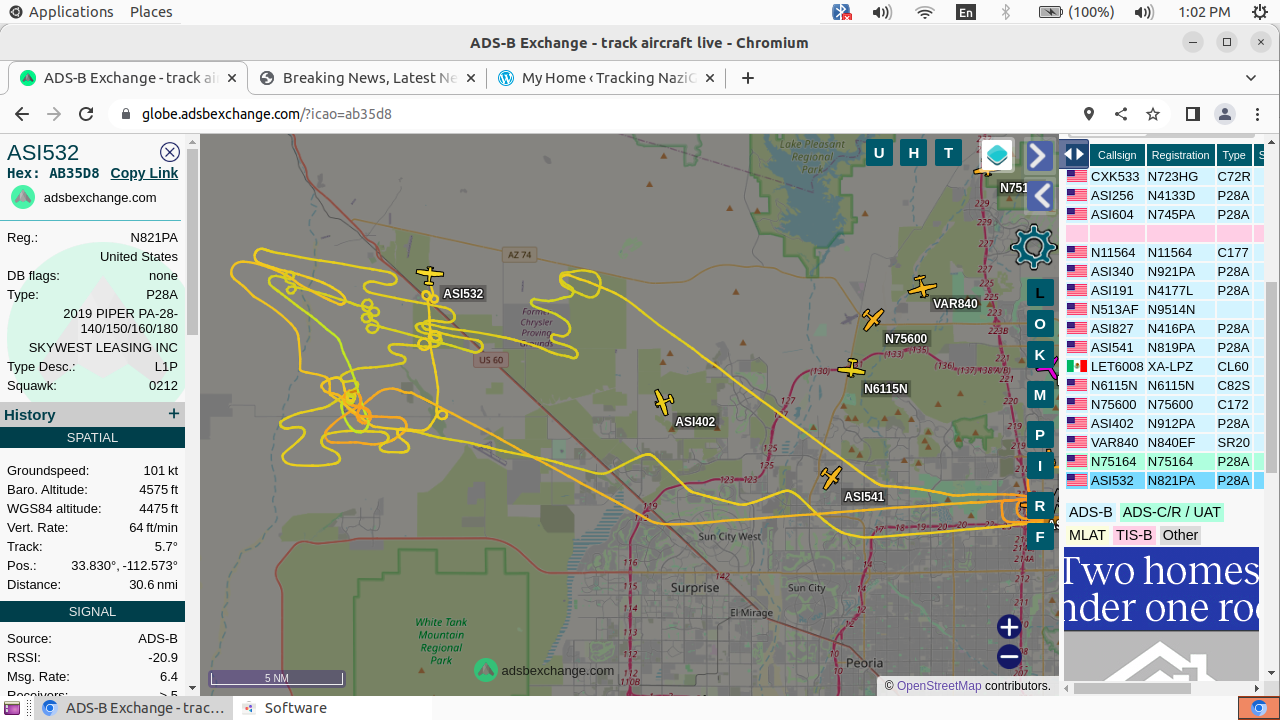The height and width of the screenshot is (720, 1280).
Task: Open the tab search dropdown chevron
Action: (1251, 78)
